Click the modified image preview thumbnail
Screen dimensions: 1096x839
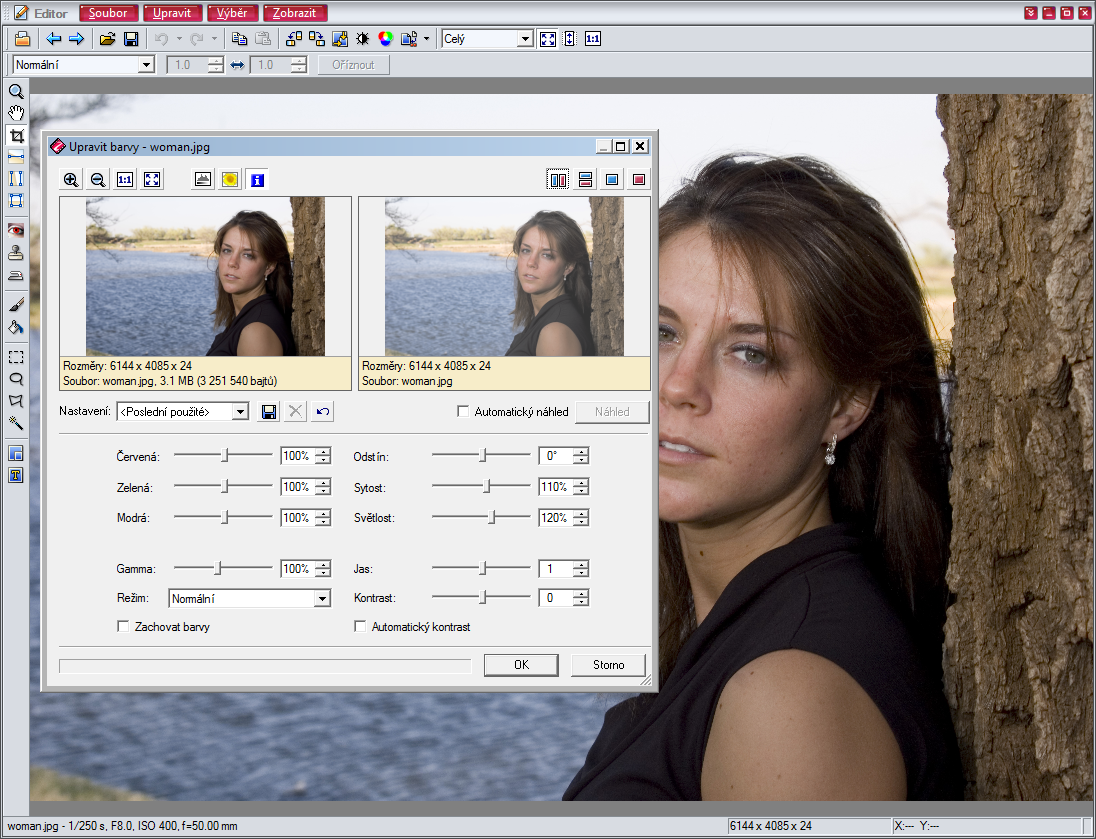click(504, 276)
